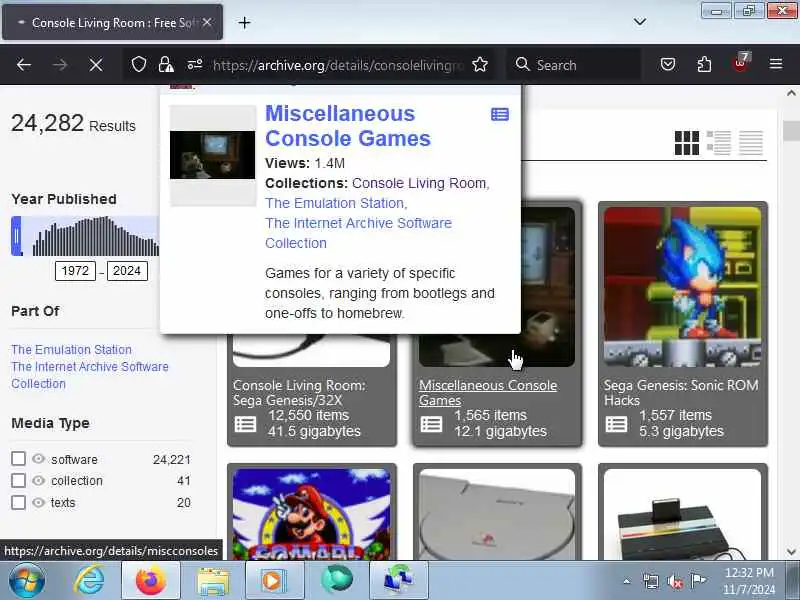Edit the 2024 end year field

tap(127, 271)
